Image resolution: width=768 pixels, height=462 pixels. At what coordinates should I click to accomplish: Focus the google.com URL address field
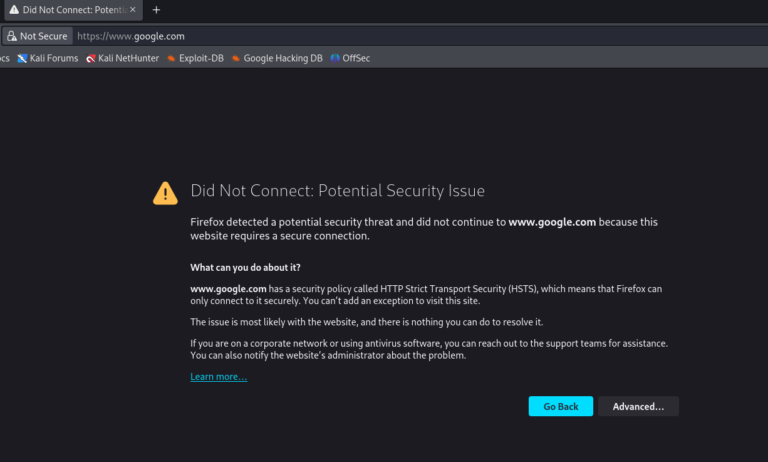tap(421, 36)
